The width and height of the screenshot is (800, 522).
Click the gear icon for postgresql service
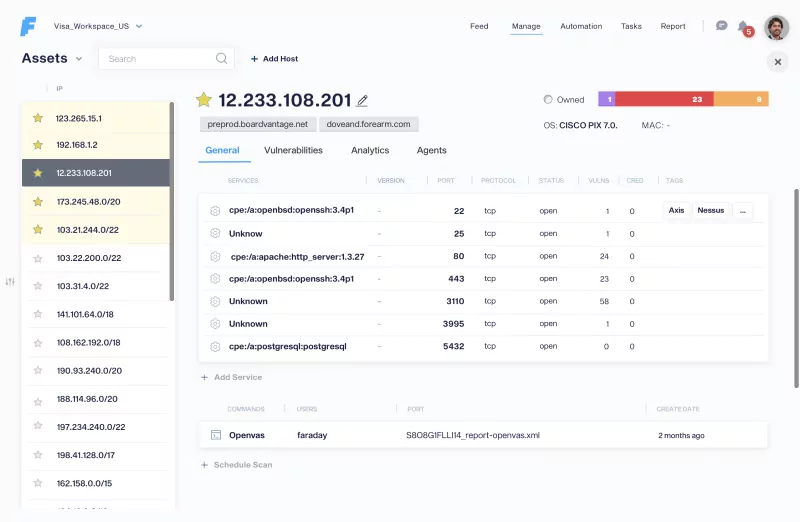214,346
